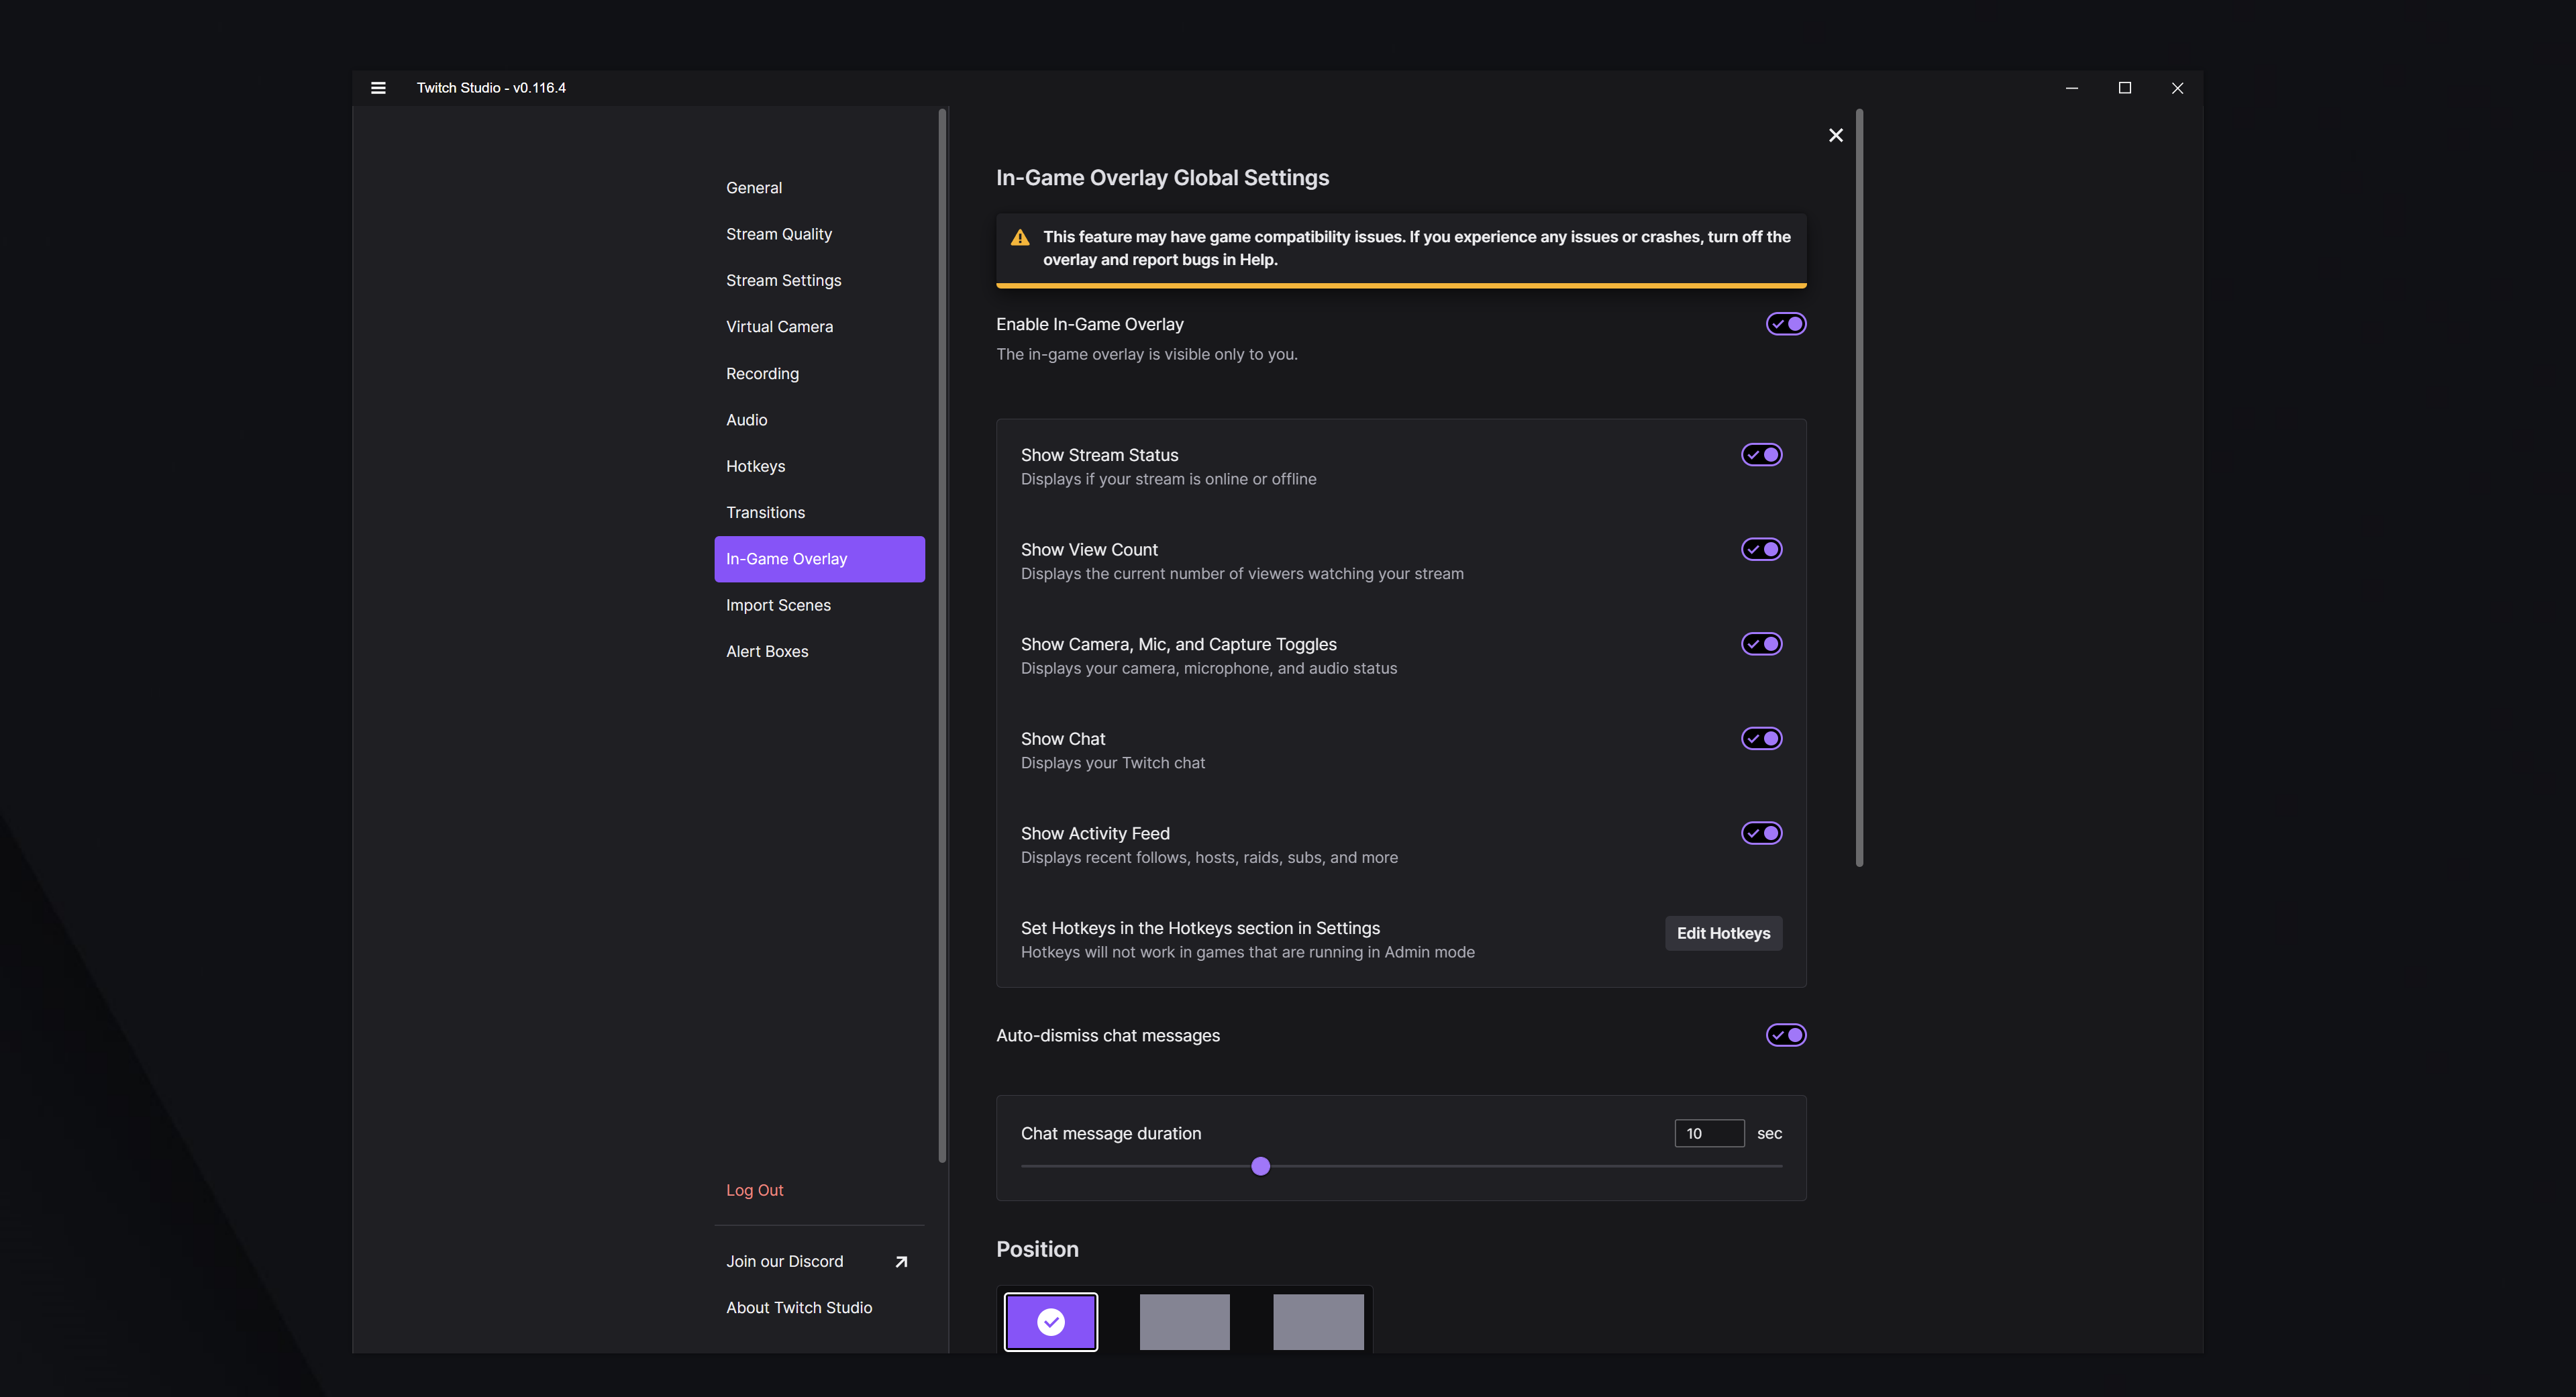Viewport: 2576px width, 1397px height.
Task: Maximize the Twitch Studio window
Action: [2125, 88]
